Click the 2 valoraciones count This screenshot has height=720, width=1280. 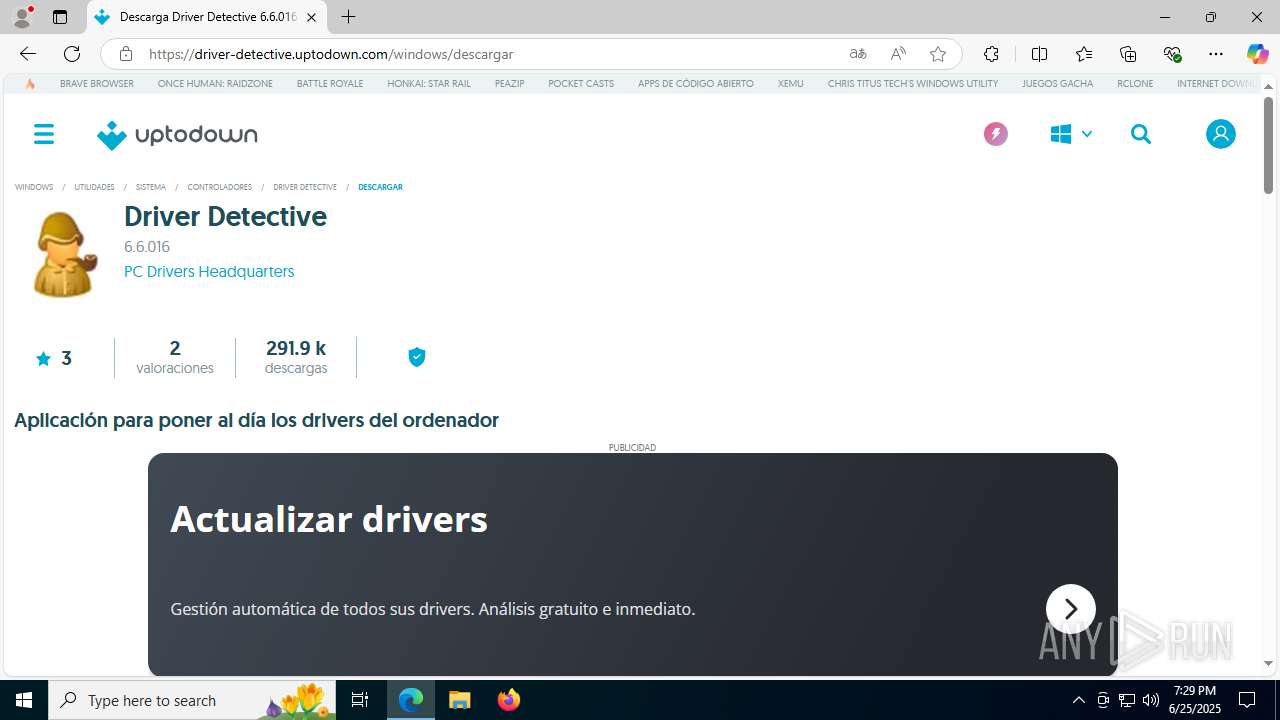click(x=175, y=357)
